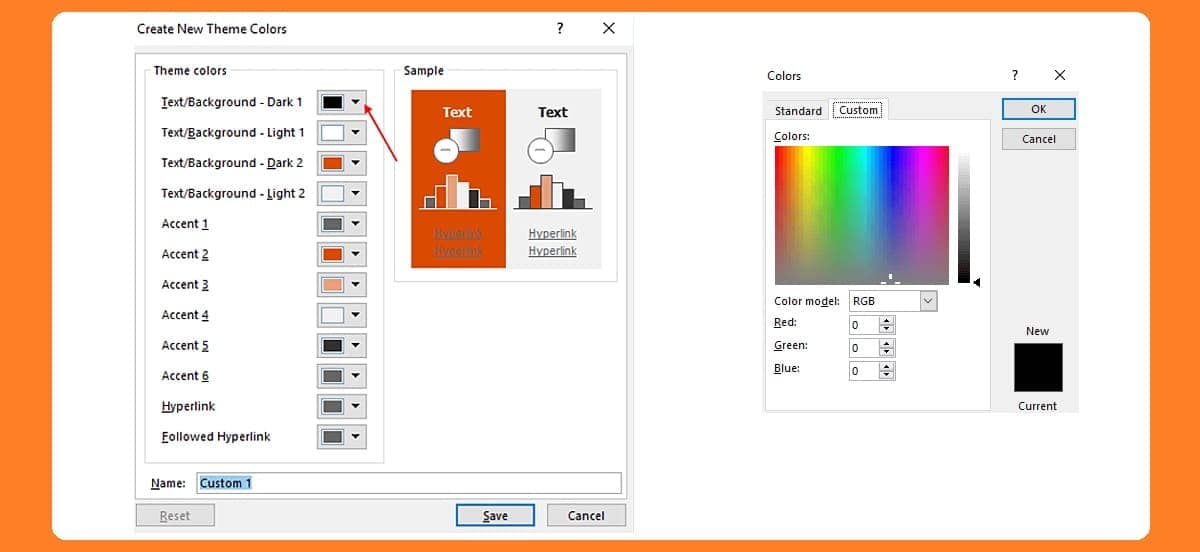Image resolution: width=1200 pixels, height=552 pixels.
Task: Switch to the Standard tab
Action: point(798,111)
